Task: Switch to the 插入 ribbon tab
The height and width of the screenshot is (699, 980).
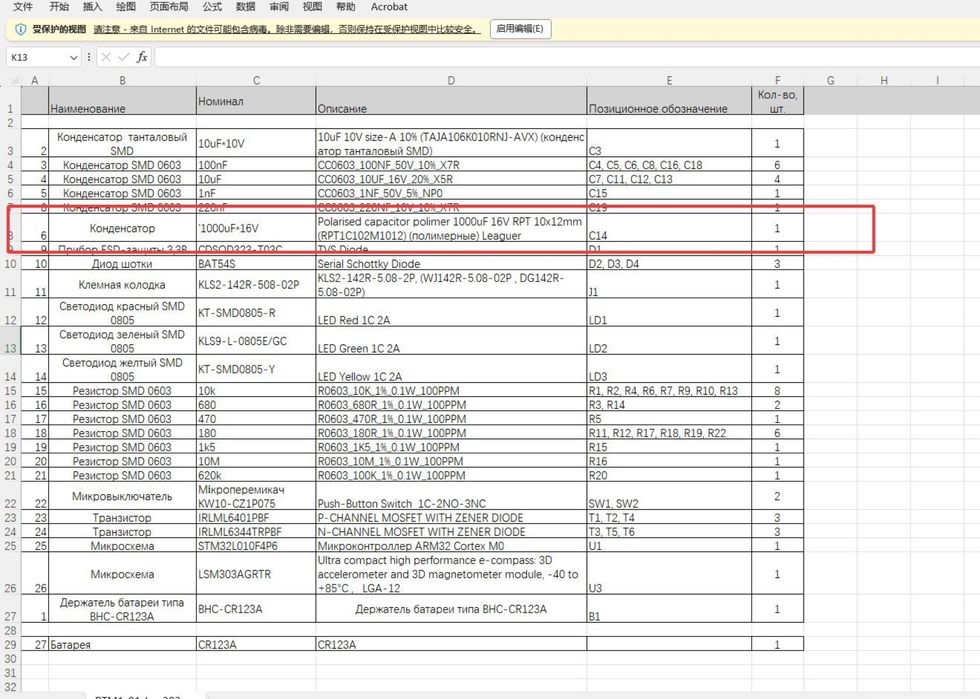Action: 92,7
